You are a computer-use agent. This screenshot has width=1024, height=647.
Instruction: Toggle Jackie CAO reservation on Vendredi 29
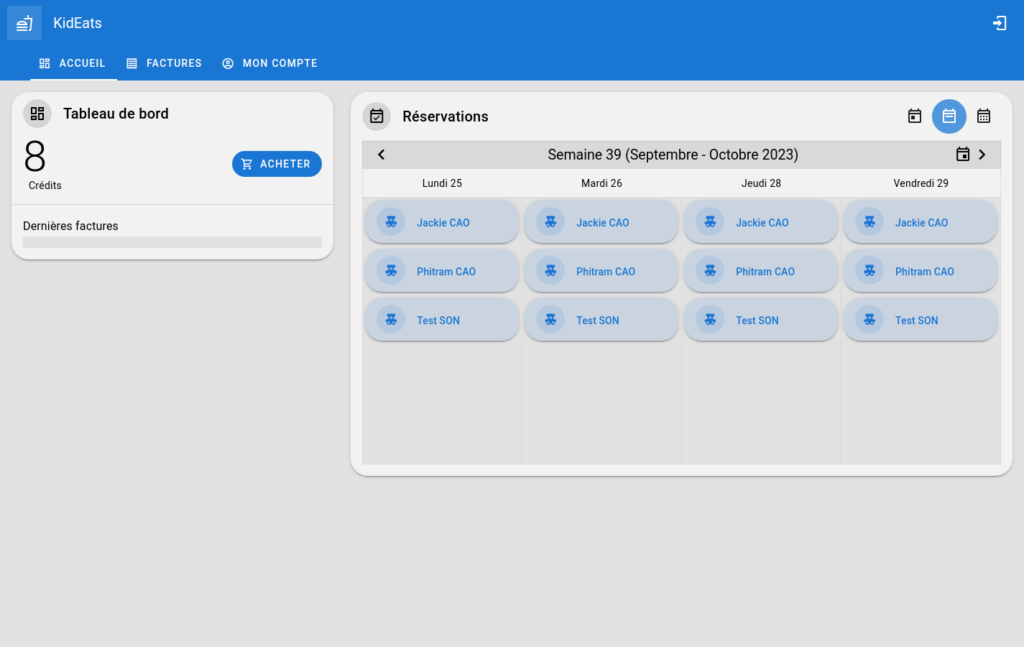pyautogui.click(x=921, y=222)
